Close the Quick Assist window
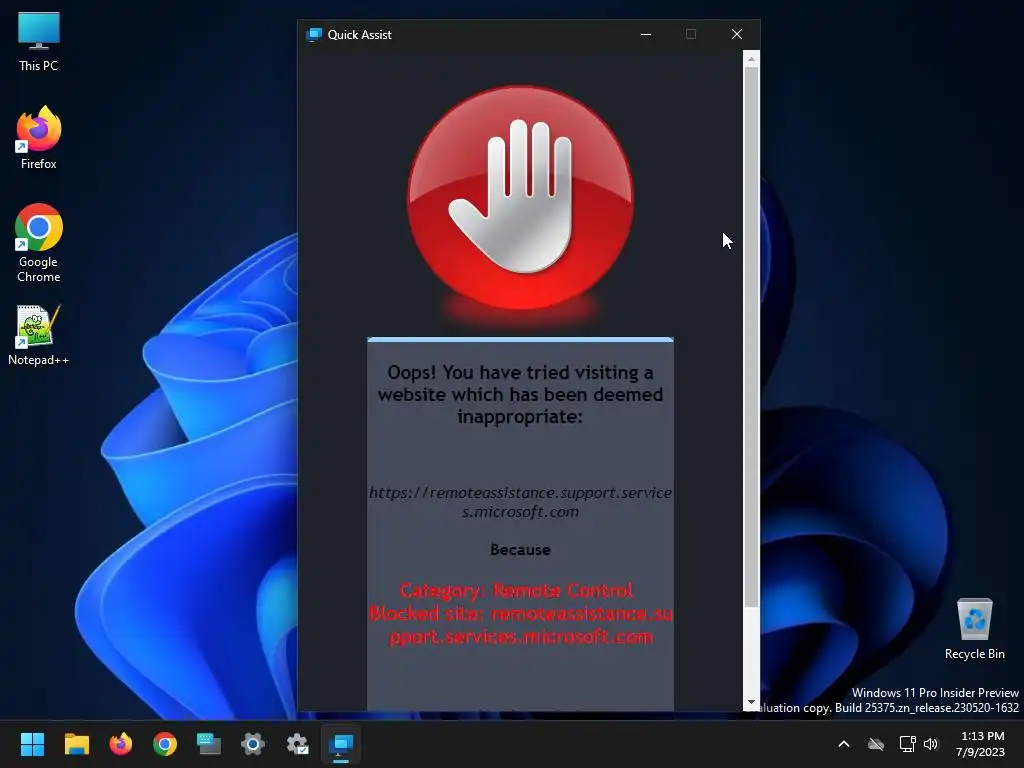The image size is (1024, 768). pos(737,35)
